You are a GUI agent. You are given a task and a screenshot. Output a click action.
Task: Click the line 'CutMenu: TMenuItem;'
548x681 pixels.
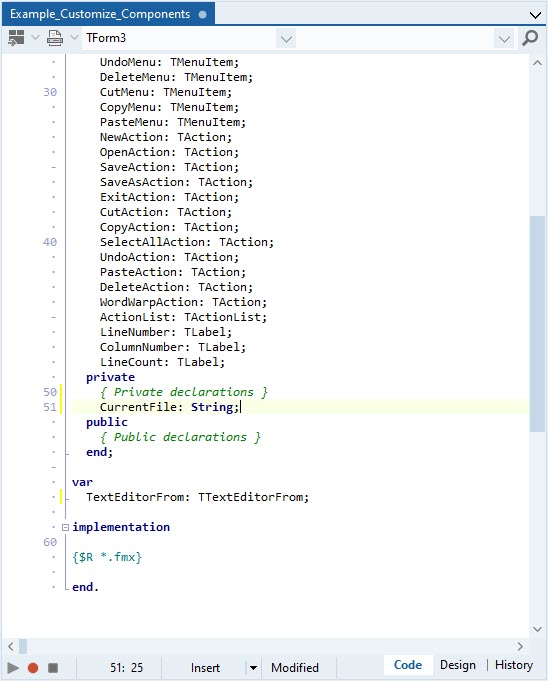click(x=166, y=92)
